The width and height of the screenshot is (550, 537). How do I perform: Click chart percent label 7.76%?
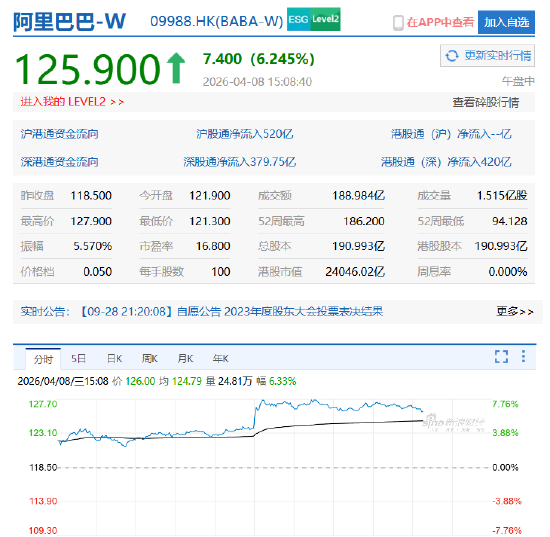pos(505,404)
